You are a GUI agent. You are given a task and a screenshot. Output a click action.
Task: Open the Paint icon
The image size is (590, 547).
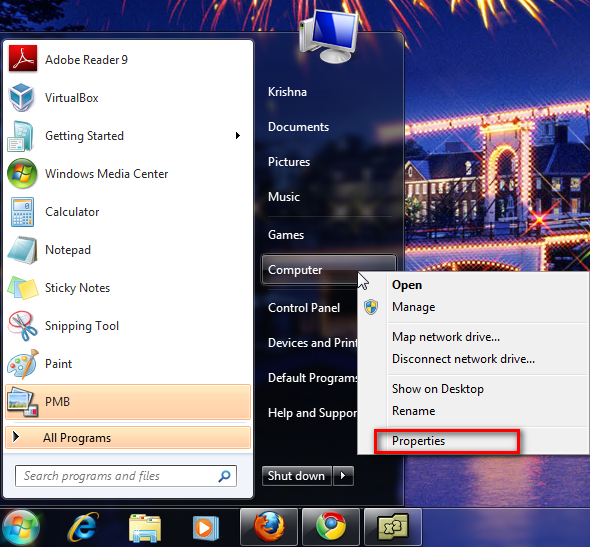point(23,364)
